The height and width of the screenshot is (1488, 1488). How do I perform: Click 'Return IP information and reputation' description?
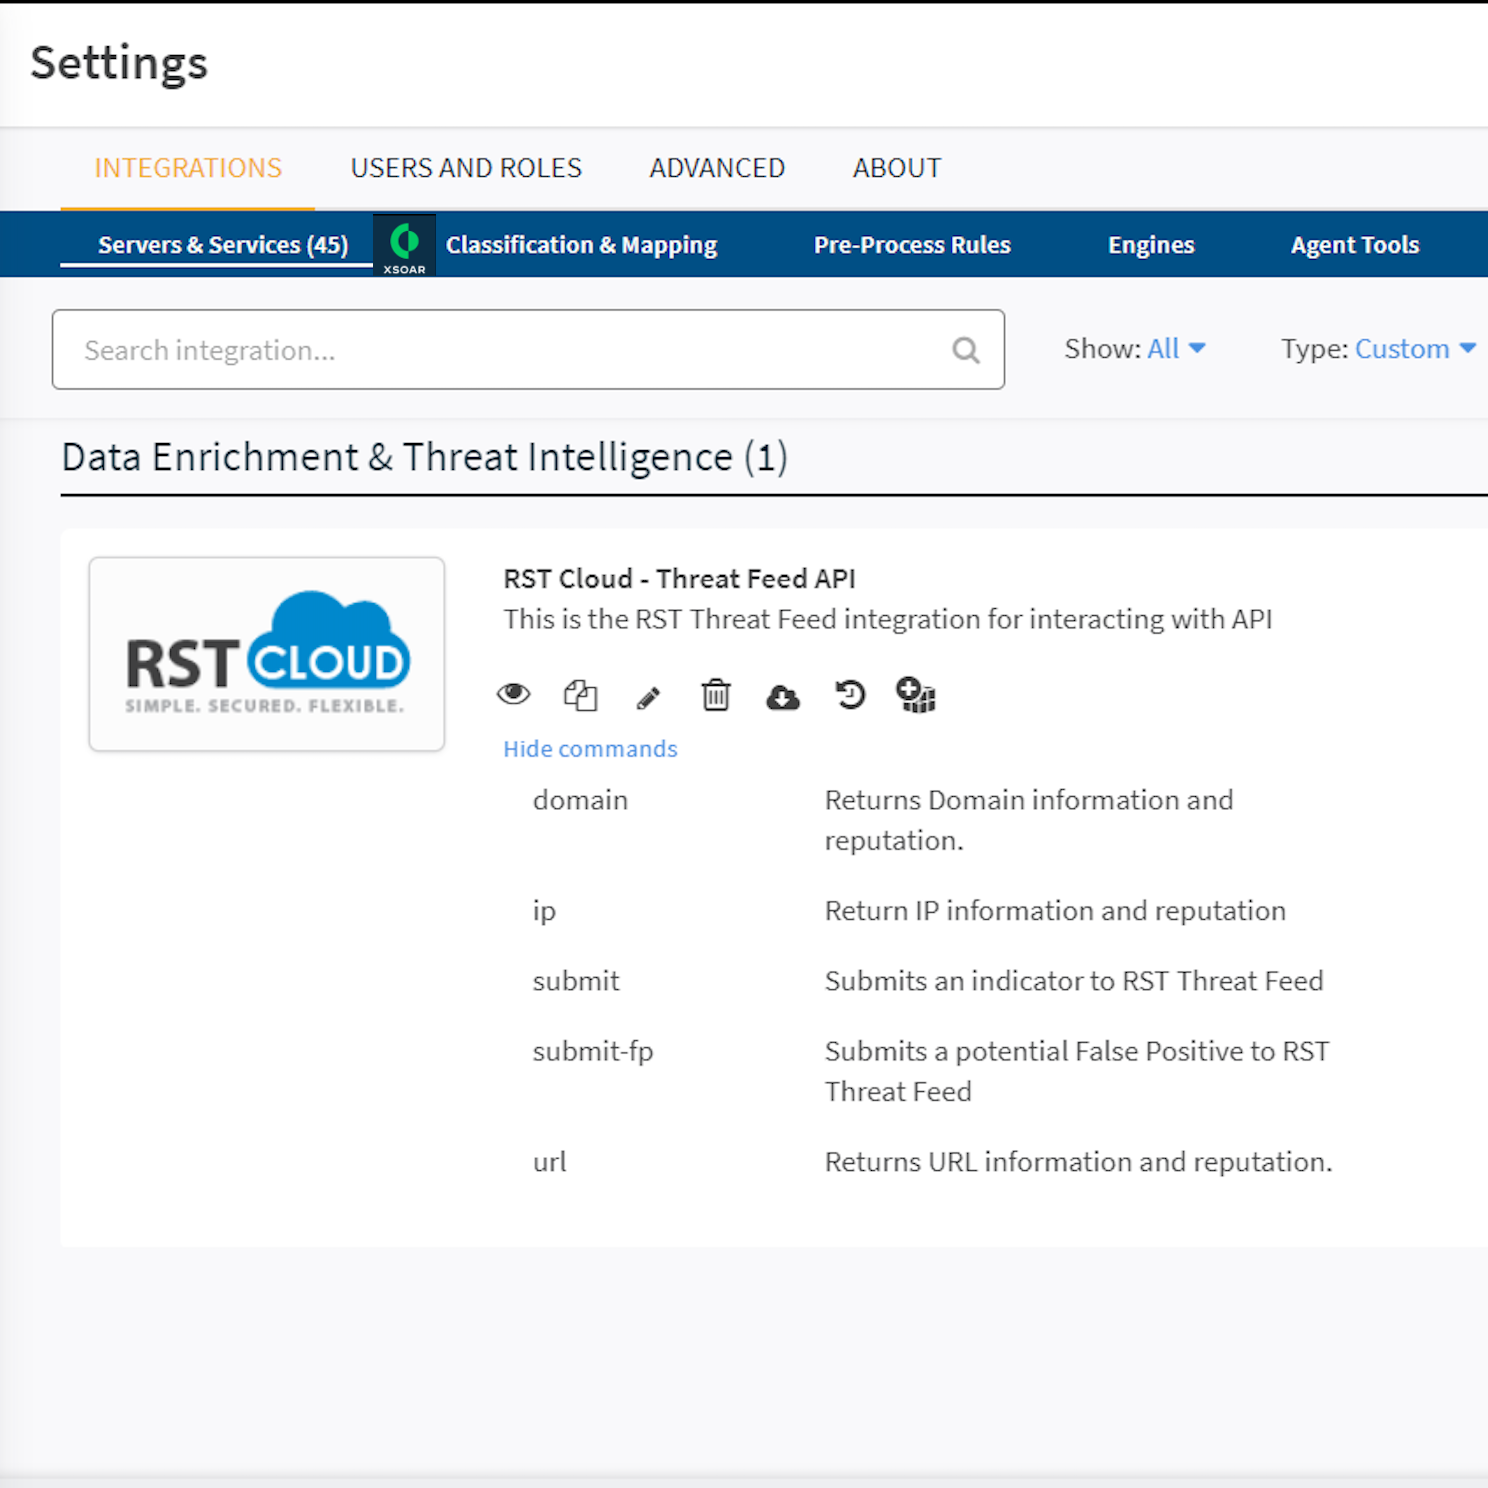coord(1055,911)
